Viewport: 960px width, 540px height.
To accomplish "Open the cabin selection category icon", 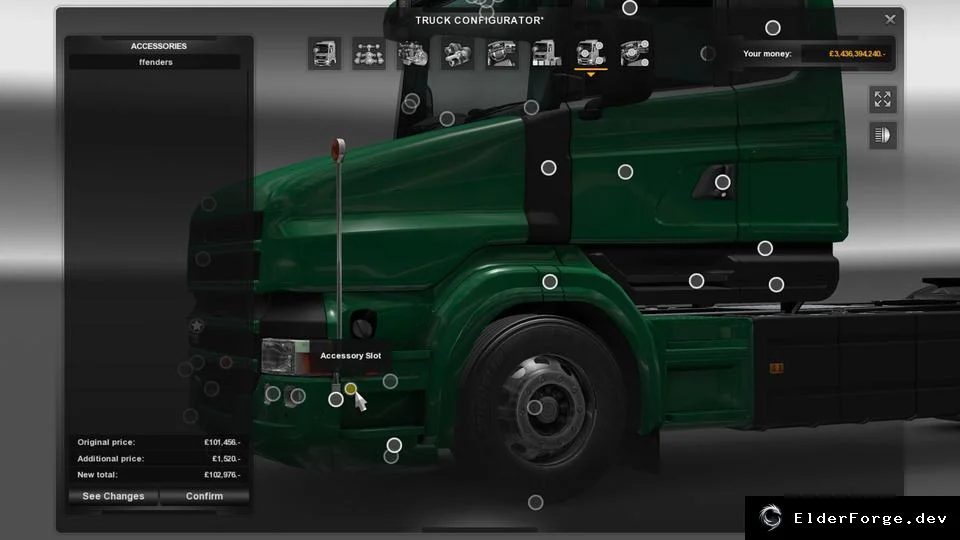I will [x=324, y=53].
